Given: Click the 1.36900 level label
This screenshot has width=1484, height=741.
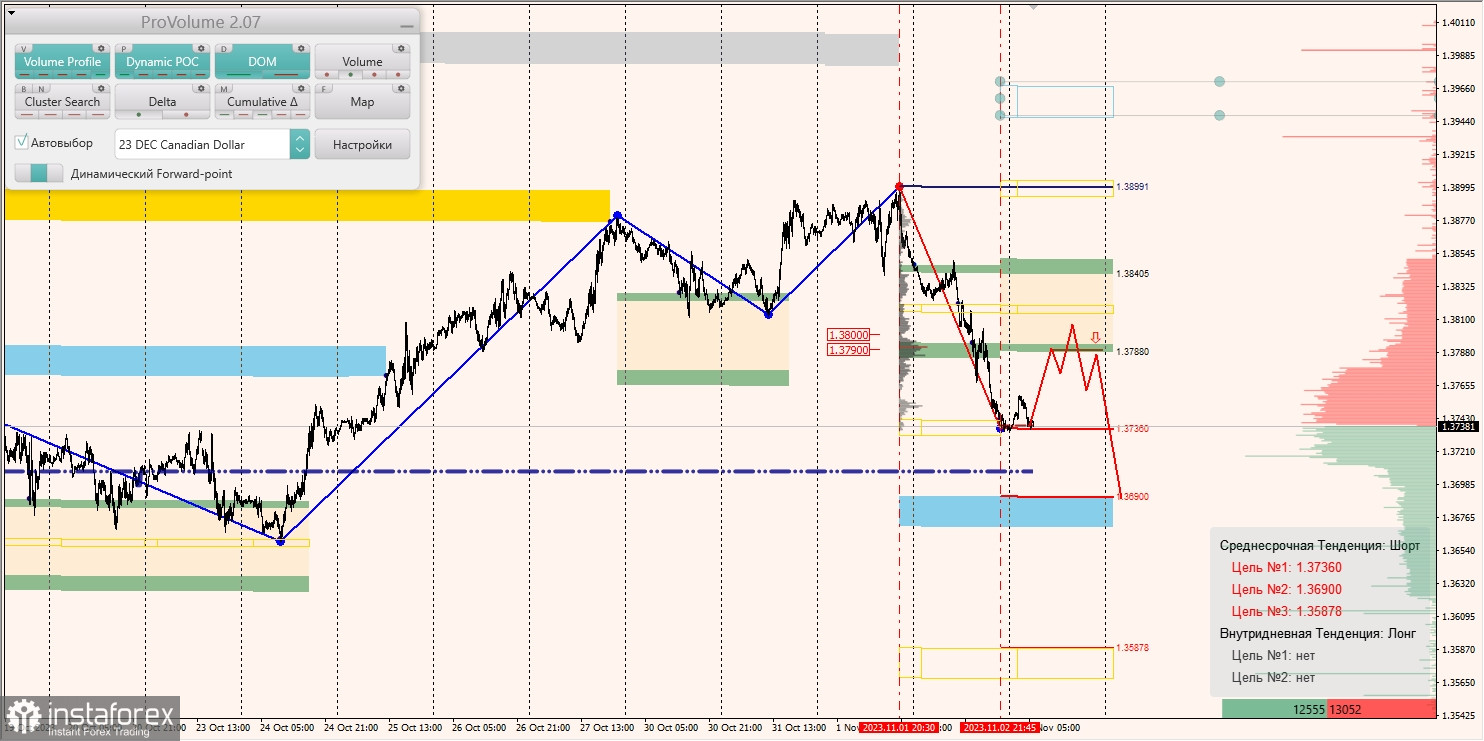Looking at the screenshot, I should [1132, 496].
